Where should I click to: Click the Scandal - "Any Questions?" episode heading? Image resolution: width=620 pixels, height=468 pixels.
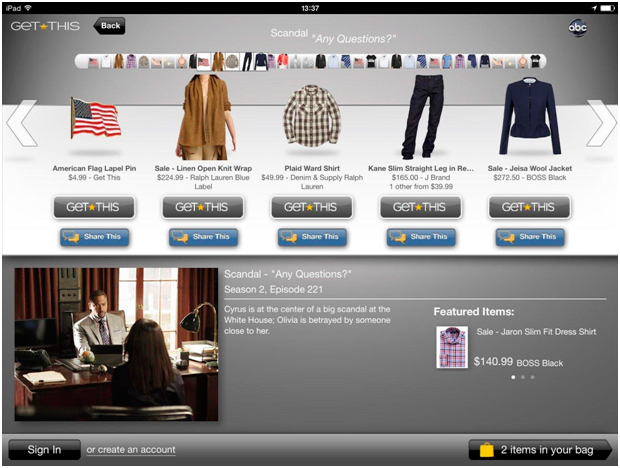click(x=287, y=274)
